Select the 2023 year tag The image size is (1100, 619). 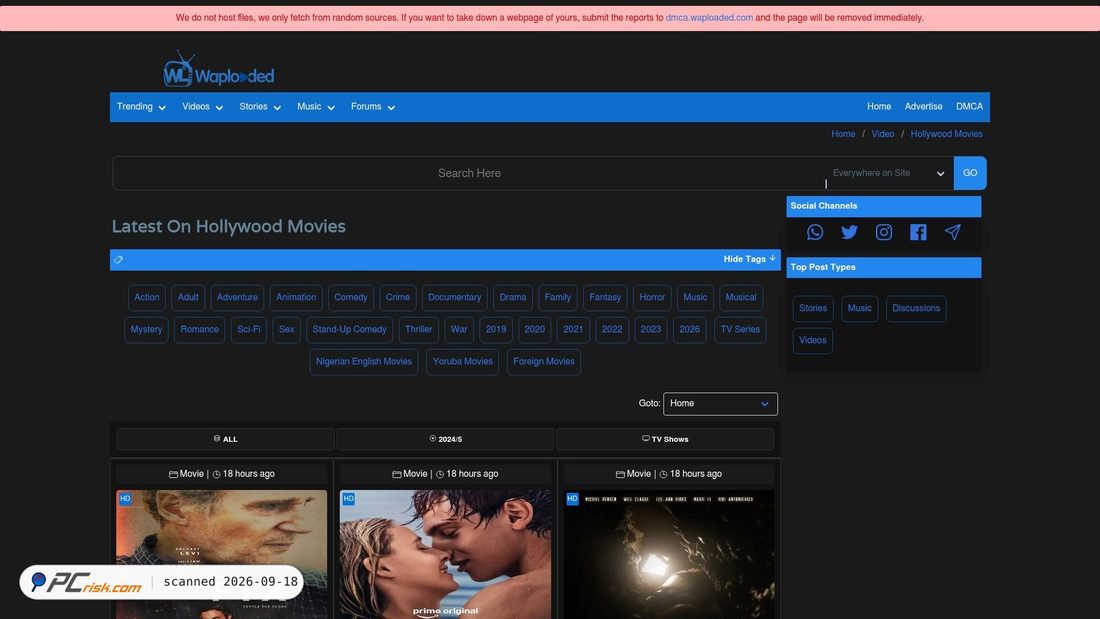(x=650, y=330)
